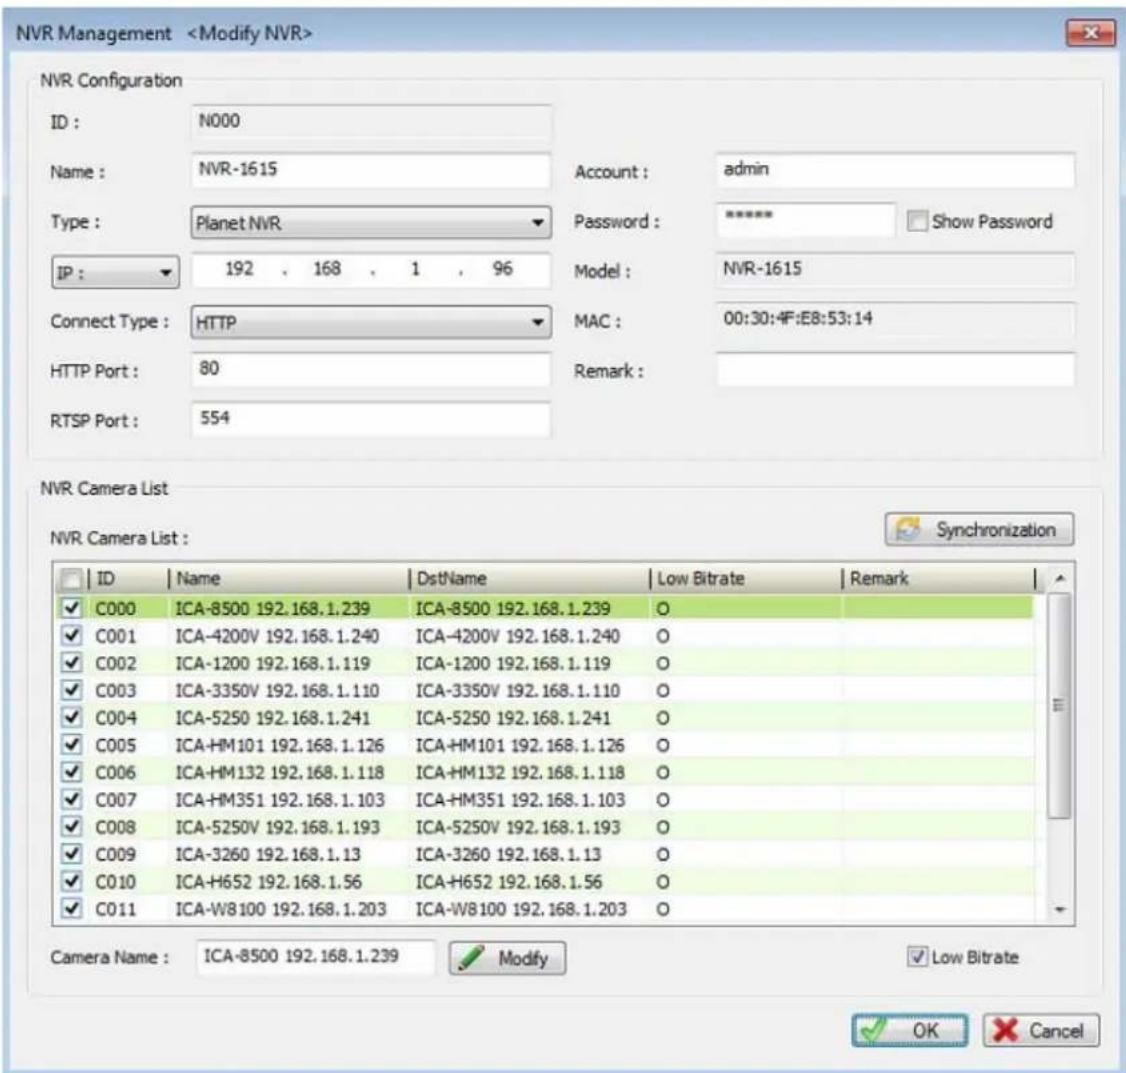The image size is (1126, 1073).
Task: Click ID cell C009 in camera list
Action: pyautogui.click(x=116, y=855)
